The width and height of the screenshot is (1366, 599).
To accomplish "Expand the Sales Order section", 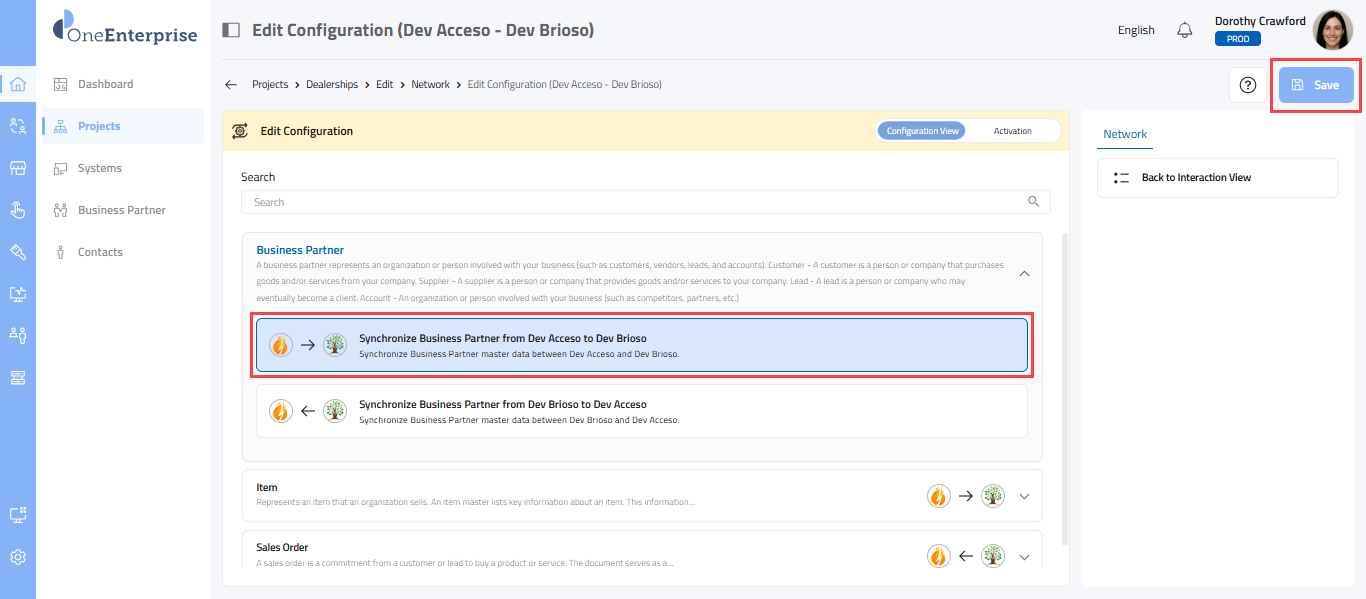I will 1024,557.
